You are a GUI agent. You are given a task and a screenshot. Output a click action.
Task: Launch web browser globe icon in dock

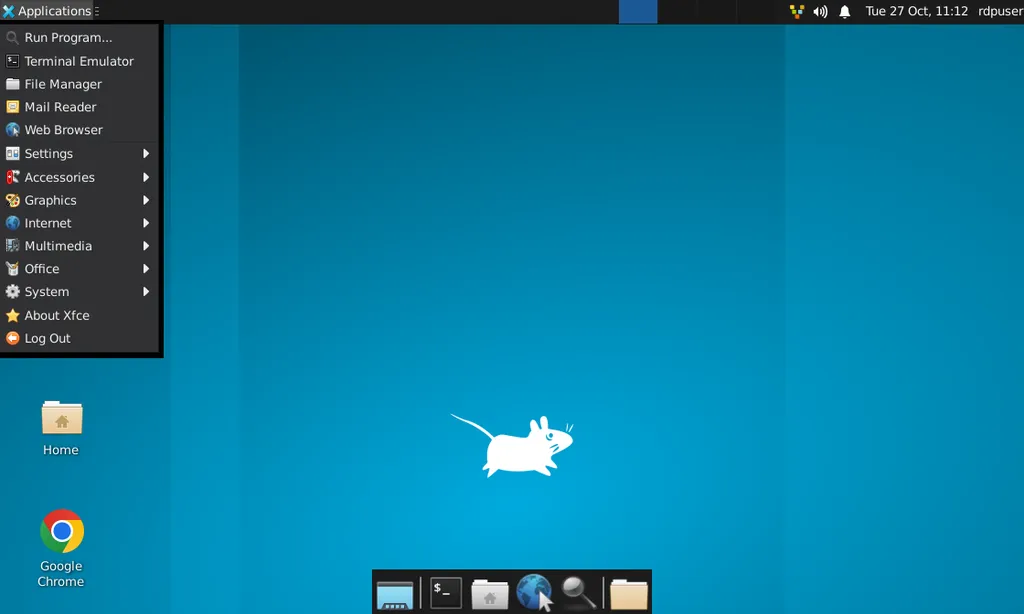click(x=534, y=592)
